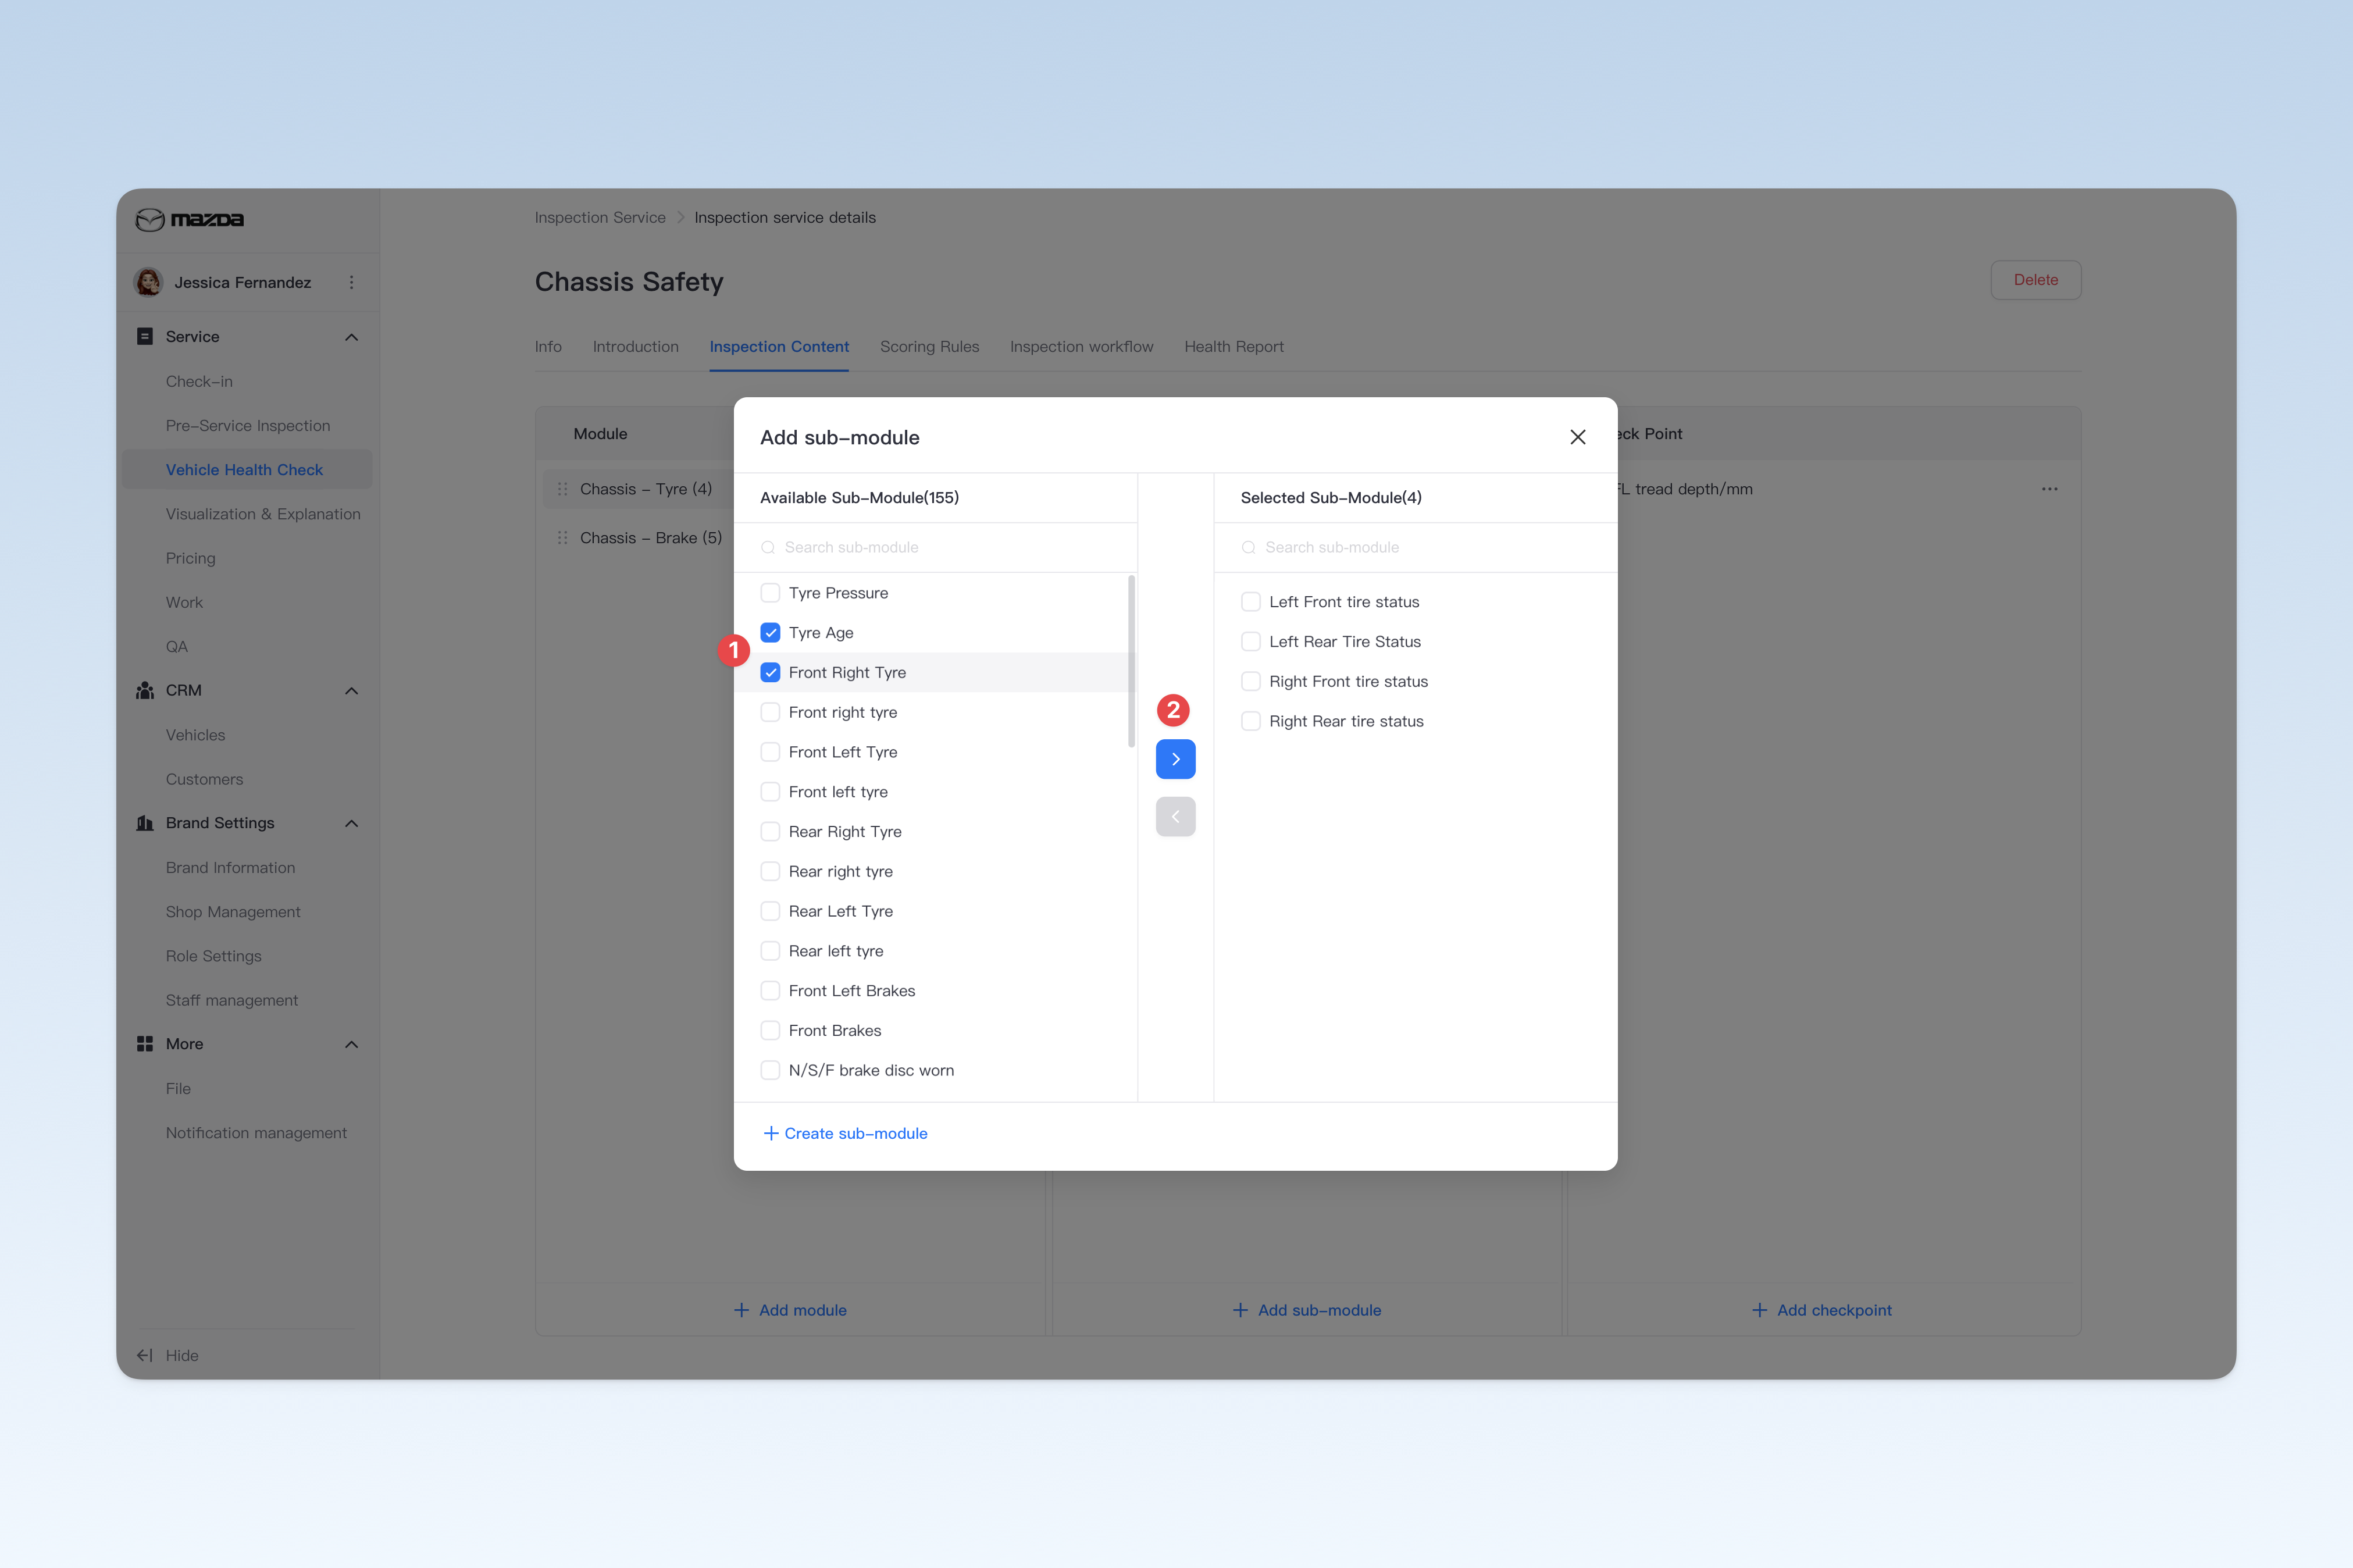Check the Tyre Pressure checkbox
The image size is (2353, 1568).
(770, 593)
